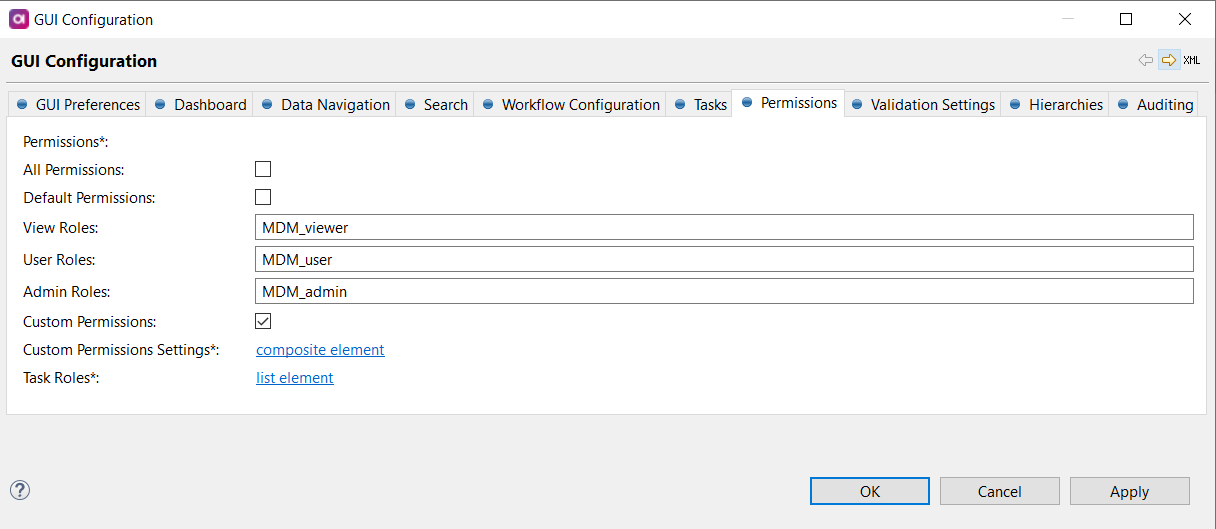This screenshot has height=529, width=1216.
Task: Click the GUI Configuration app icon in title bar
Action: point(18,19)
